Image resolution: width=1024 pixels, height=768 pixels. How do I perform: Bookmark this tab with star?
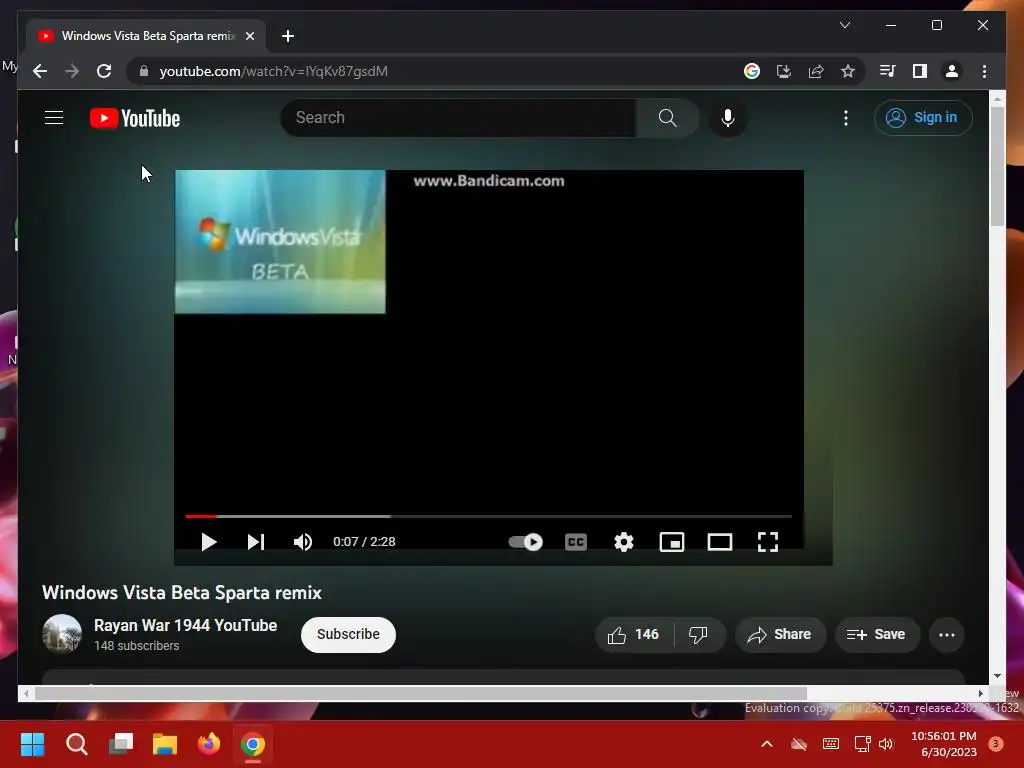[x=848, y=71]
